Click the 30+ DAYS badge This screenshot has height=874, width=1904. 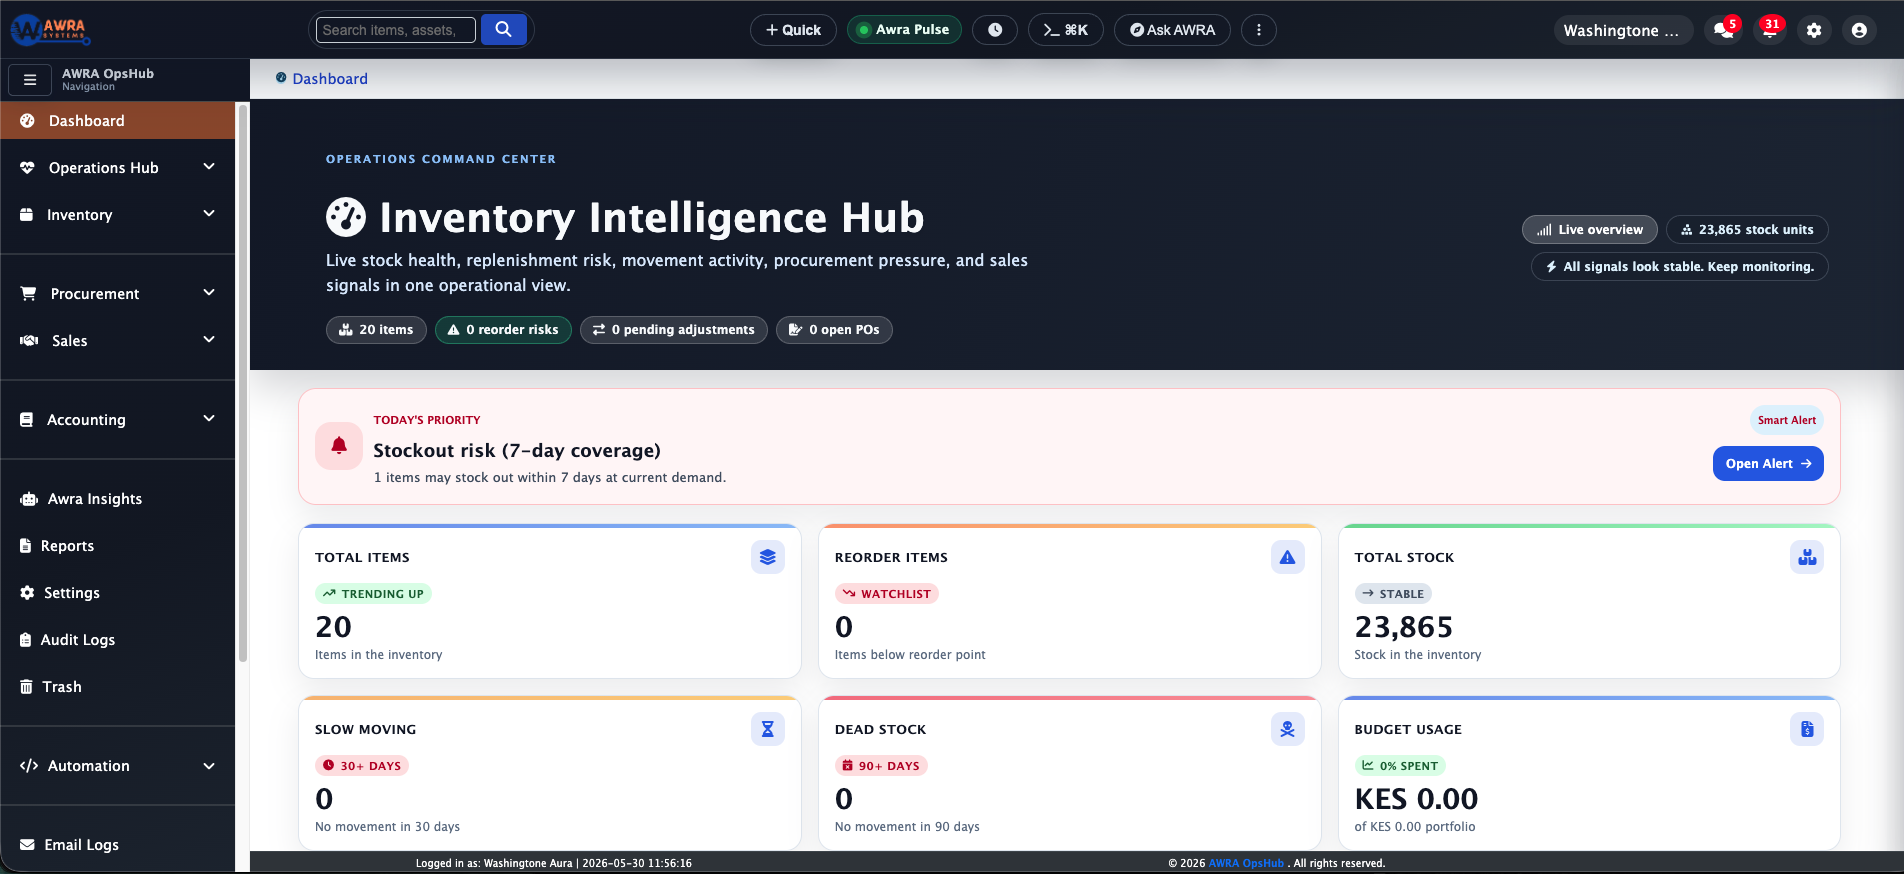[362, 766]
